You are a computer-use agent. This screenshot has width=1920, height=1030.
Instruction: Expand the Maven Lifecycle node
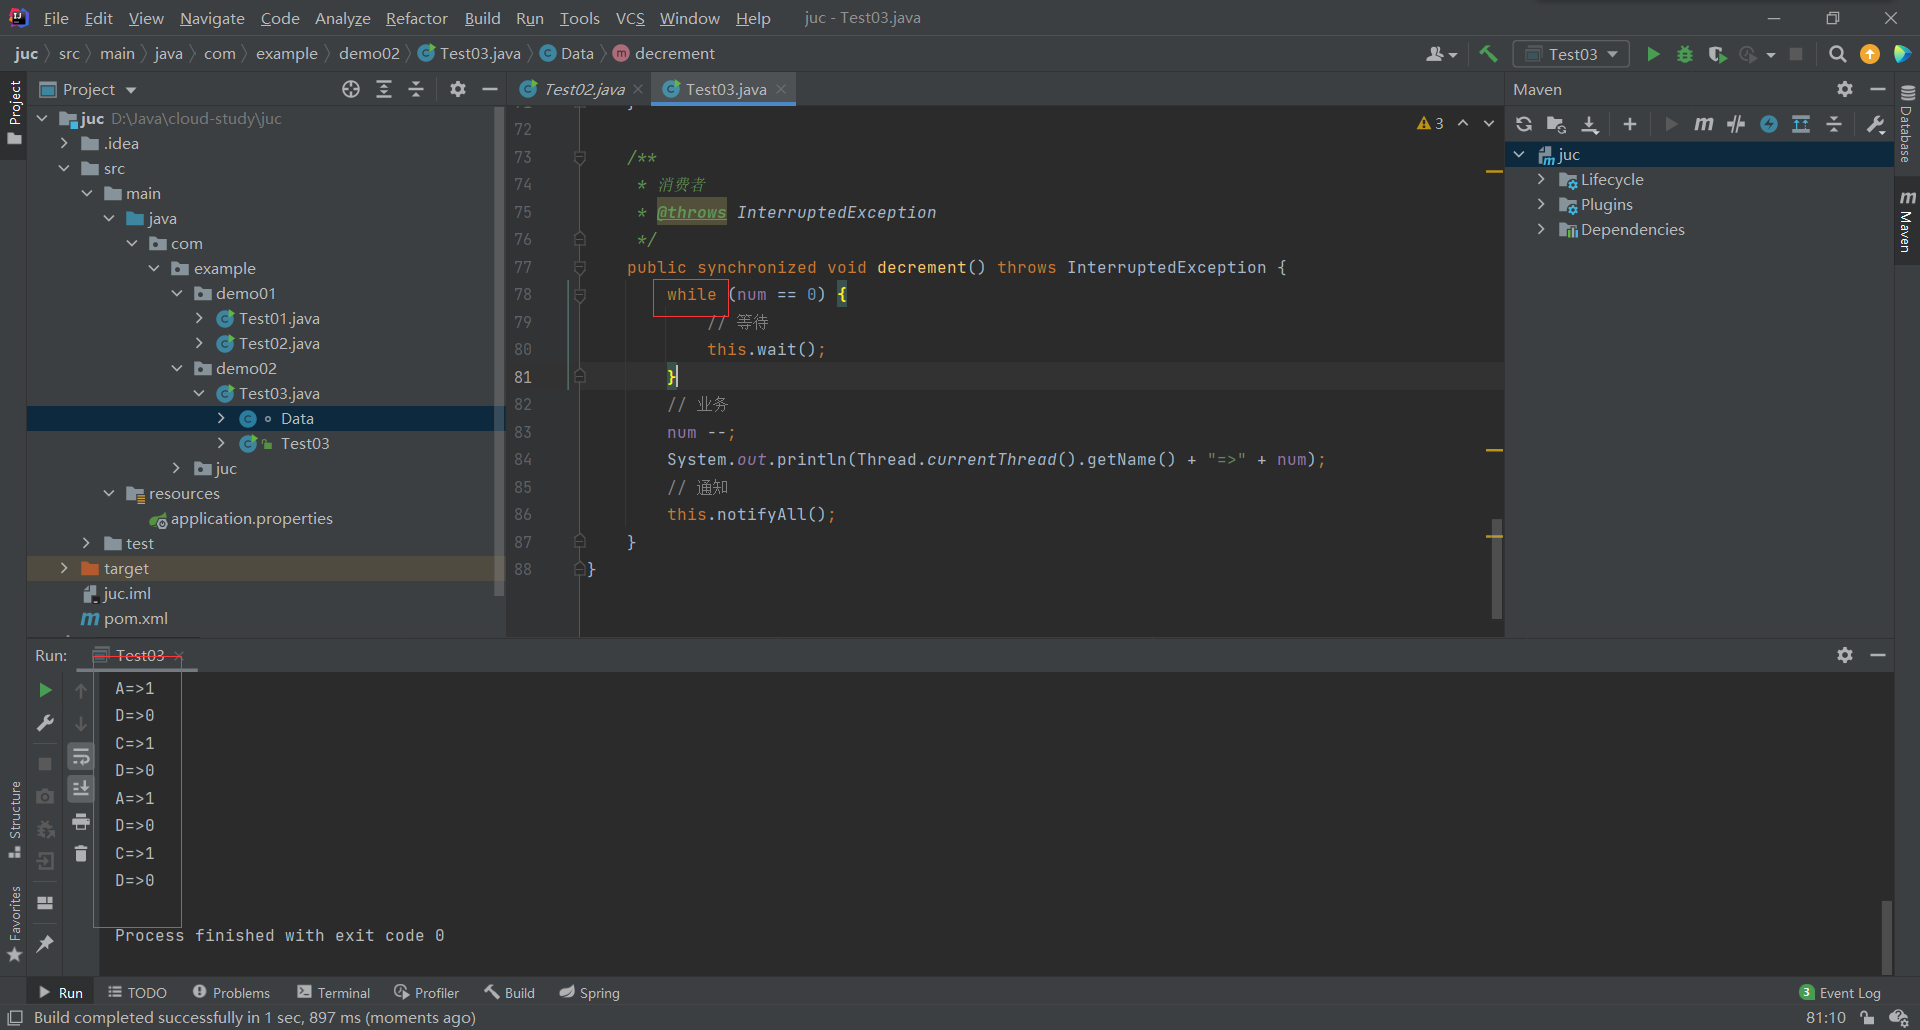pos(1541,180)
